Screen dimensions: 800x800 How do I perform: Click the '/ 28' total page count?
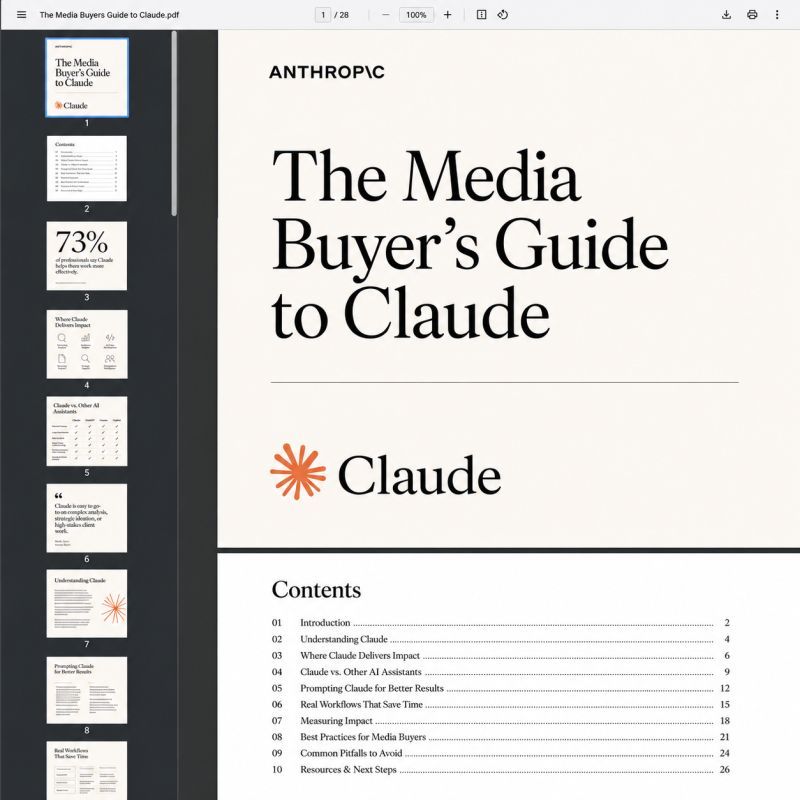click(341, 15)
